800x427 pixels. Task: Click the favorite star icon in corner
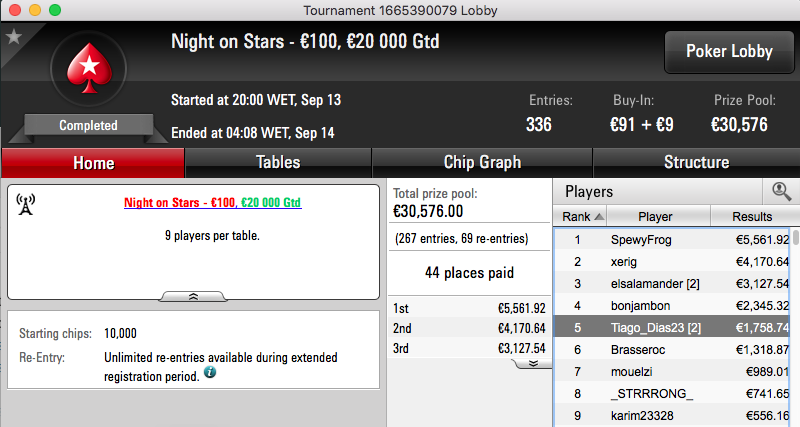point(14,37)
